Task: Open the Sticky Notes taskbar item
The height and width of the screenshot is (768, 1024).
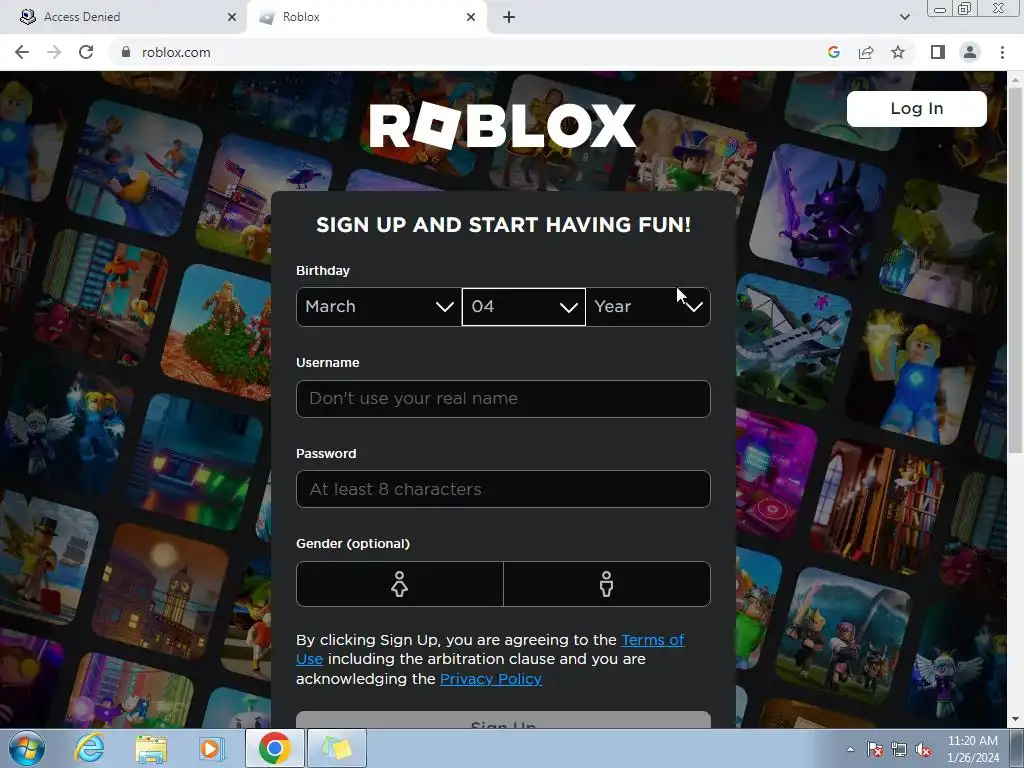Action: [336, 748]
